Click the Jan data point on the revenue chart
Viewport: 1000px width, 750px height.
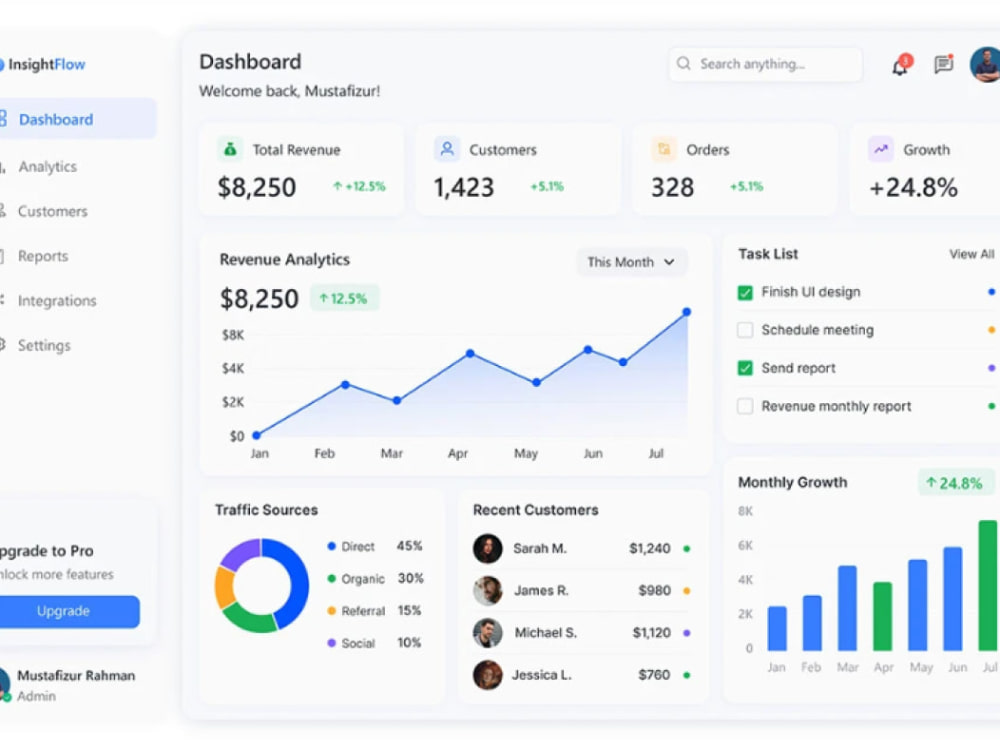click(x=256, y=435)
